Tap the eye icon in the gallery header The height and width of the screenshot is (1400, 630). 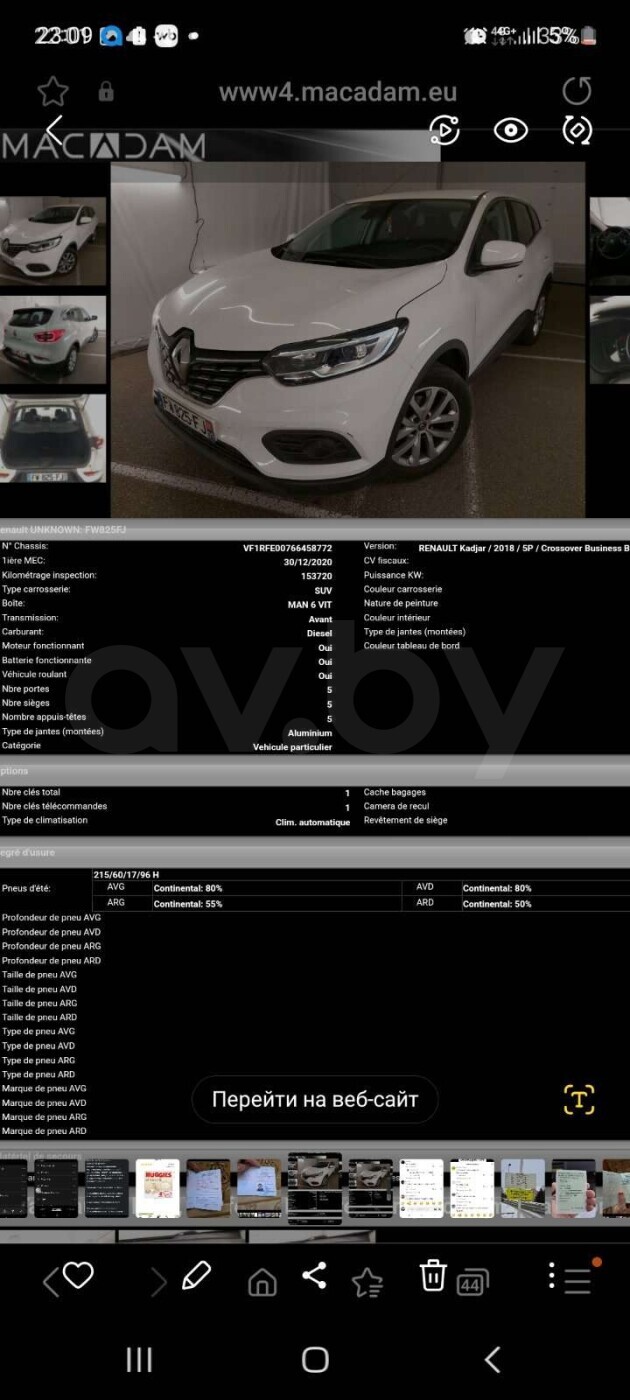pos(511,129)
